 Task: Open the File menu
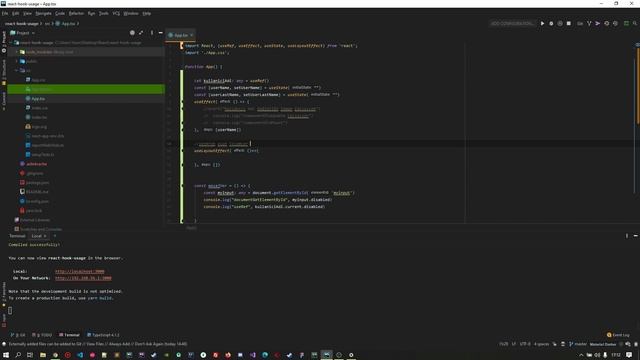pos(5,13)
